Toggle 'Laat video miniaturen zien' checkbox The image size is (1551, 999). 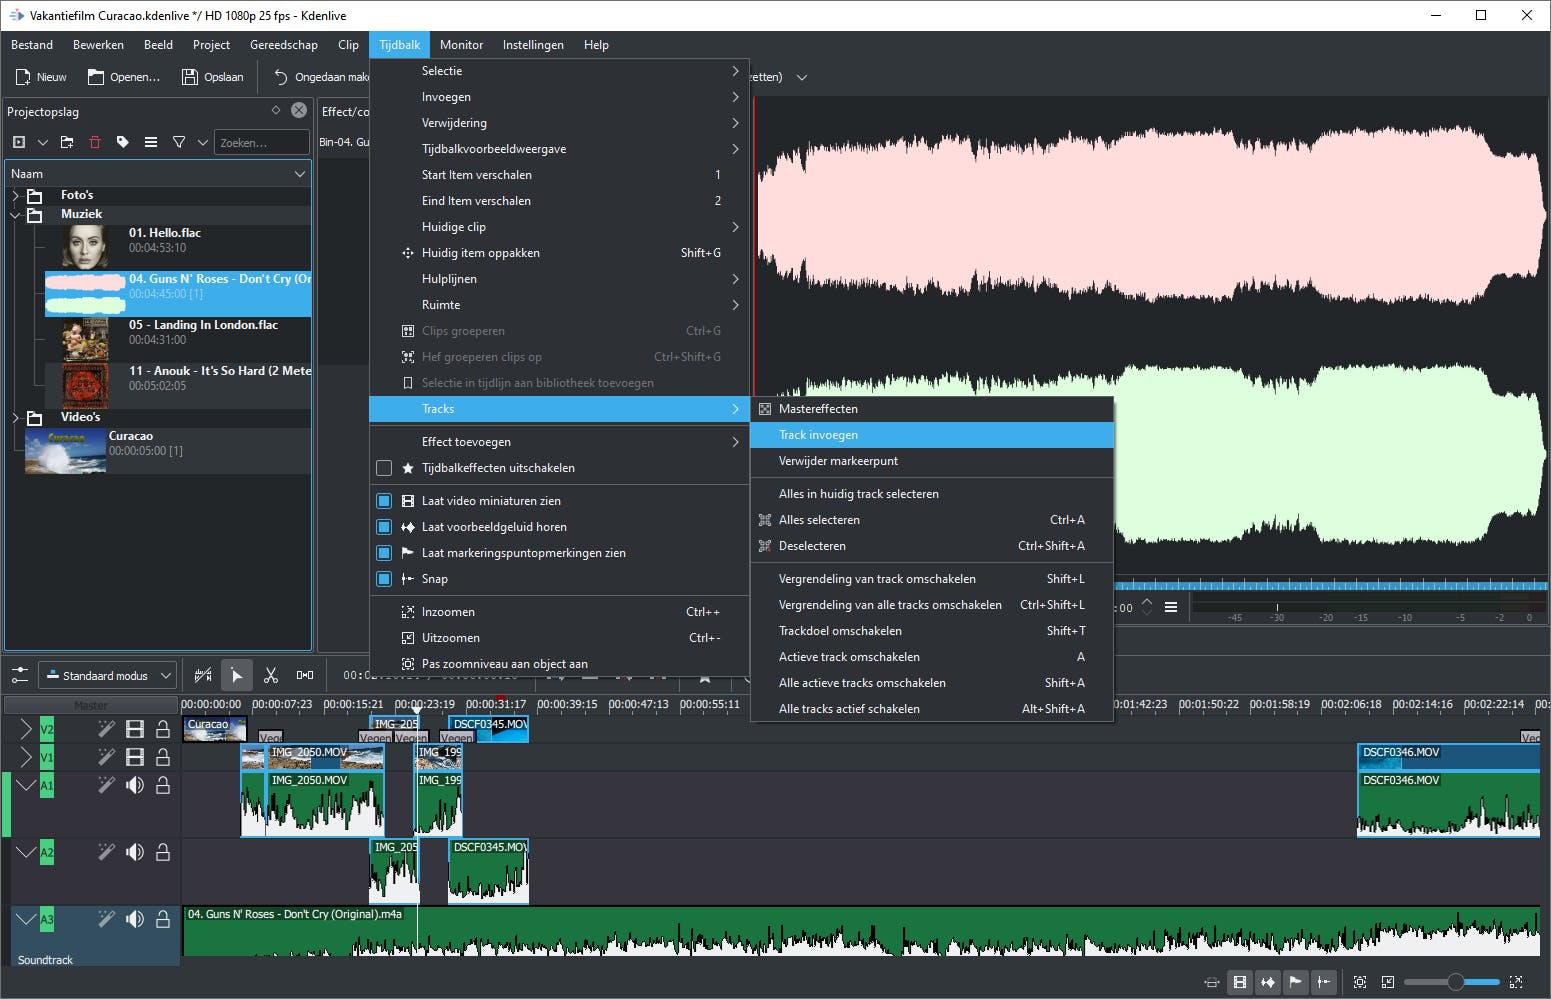point(384,501)
